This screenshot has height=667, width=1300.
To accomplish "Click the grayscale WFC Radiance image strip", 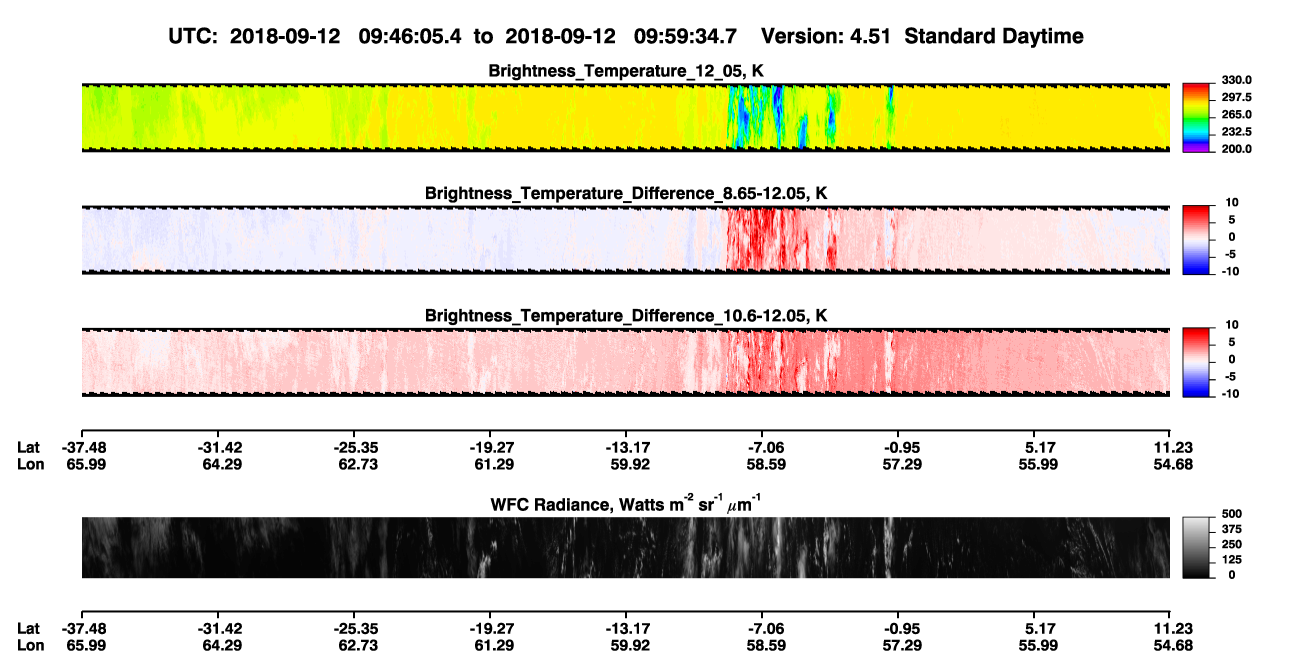I will tap(625, 548).
